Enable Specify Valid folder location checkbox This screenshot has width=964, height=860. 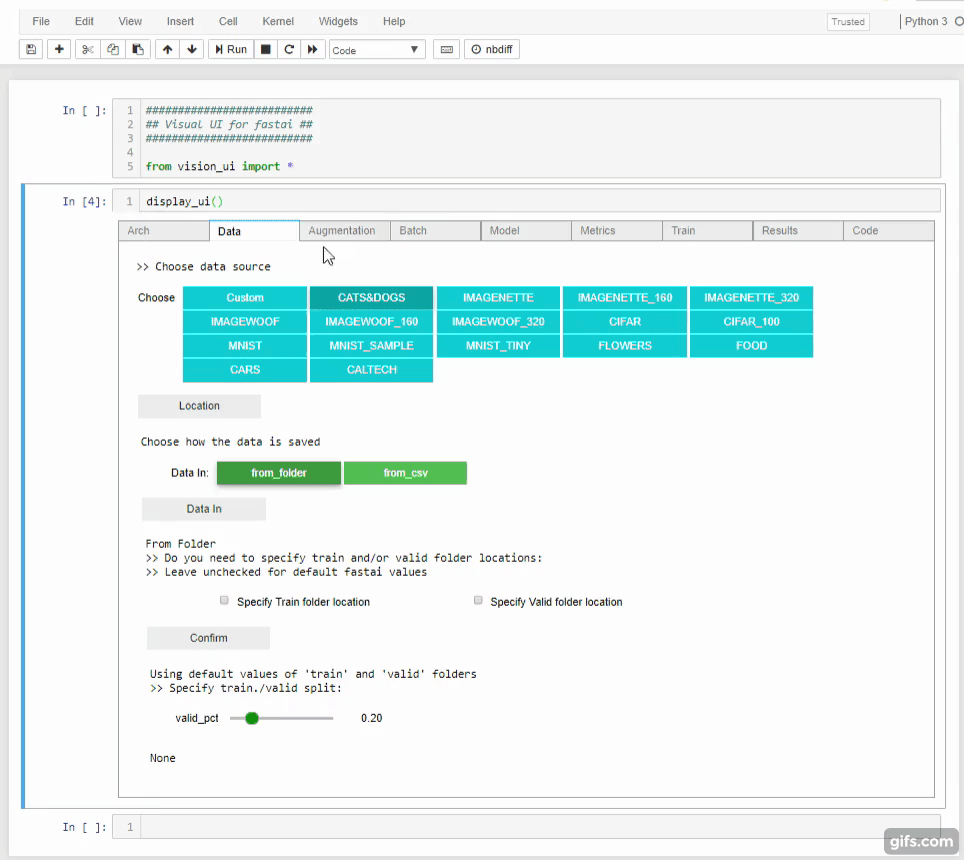[x=478, y=601]
